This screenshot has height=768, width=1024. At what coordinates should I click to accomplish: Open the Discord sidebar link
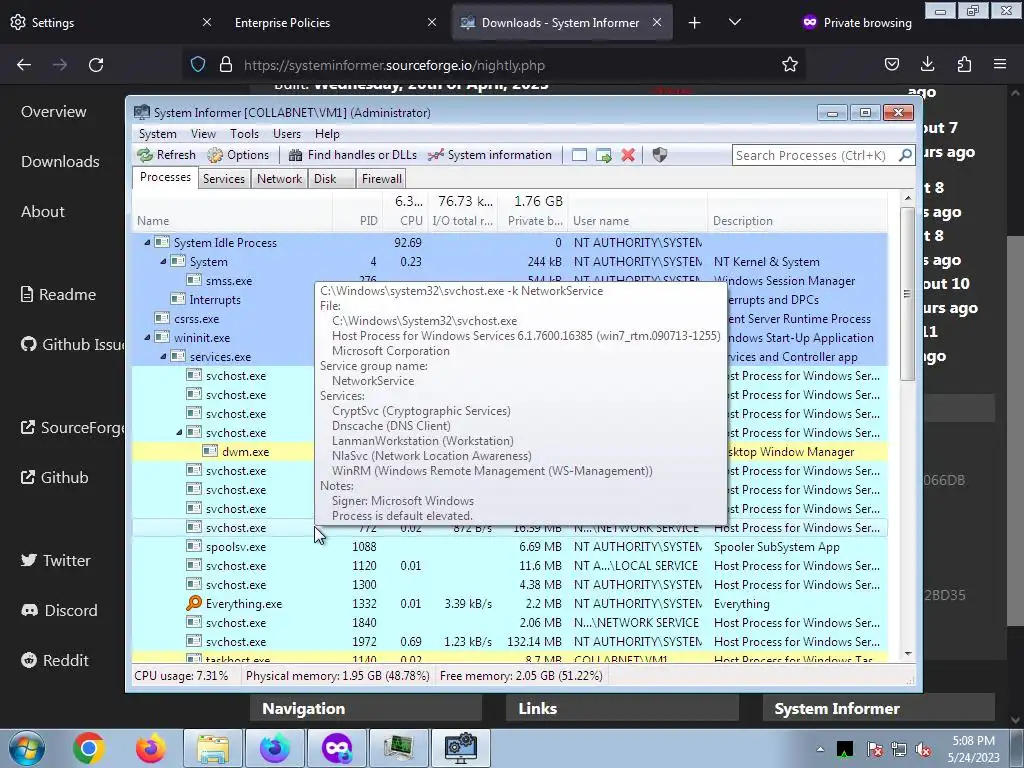pyautogui.click(x=59, y=611)
